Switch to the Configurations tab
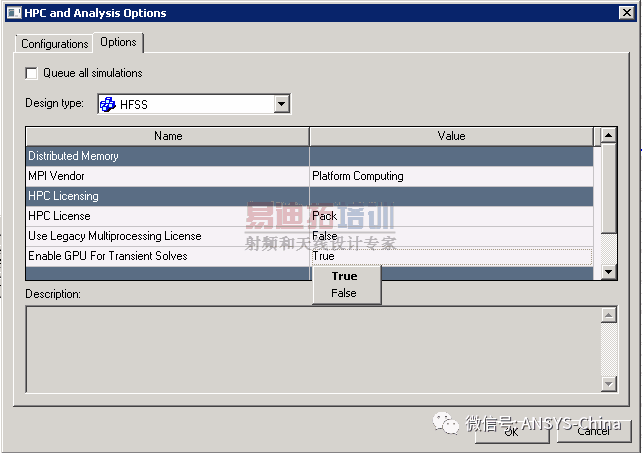Viewport: 642px width, 453px height. pos(54,43)
